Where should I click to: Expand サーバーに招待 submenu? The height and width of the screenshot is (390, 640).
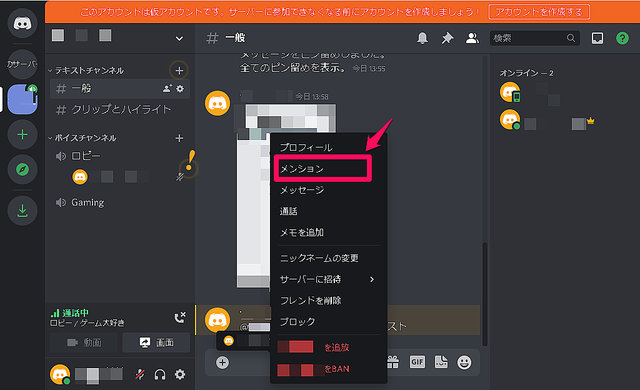coord(329,279)
